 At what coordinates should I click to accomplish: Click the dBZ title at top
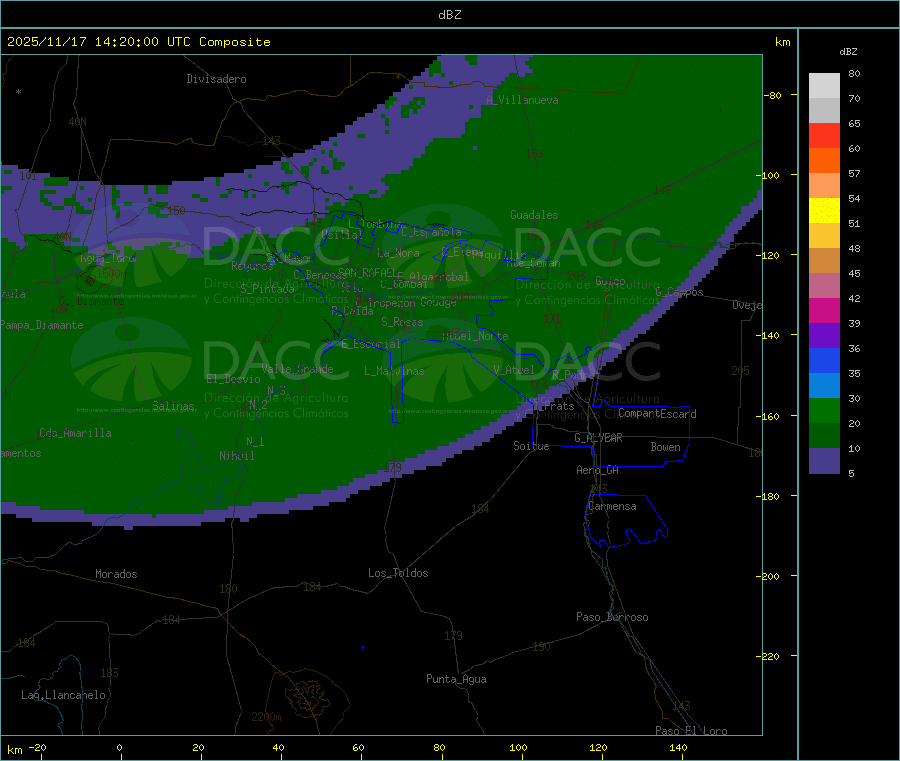click(x=449, y=15)
